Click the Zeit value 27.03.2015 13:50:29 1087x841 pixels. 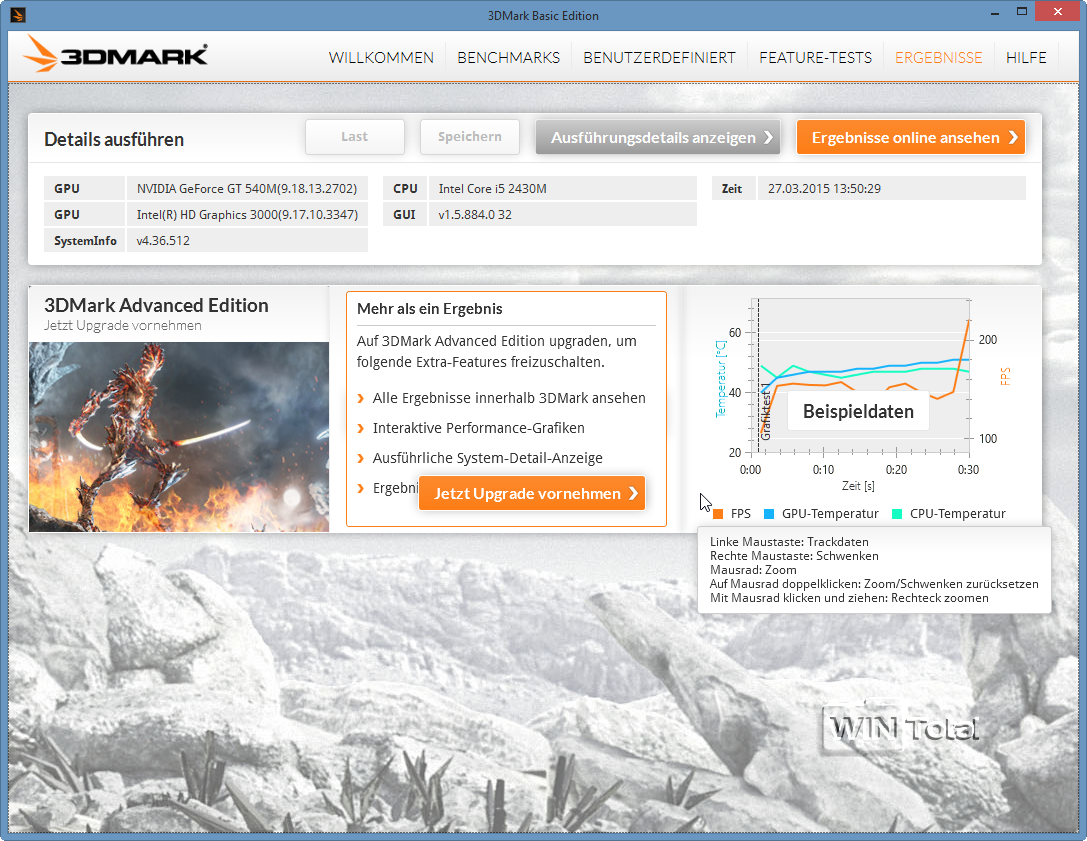coord(892,189)
